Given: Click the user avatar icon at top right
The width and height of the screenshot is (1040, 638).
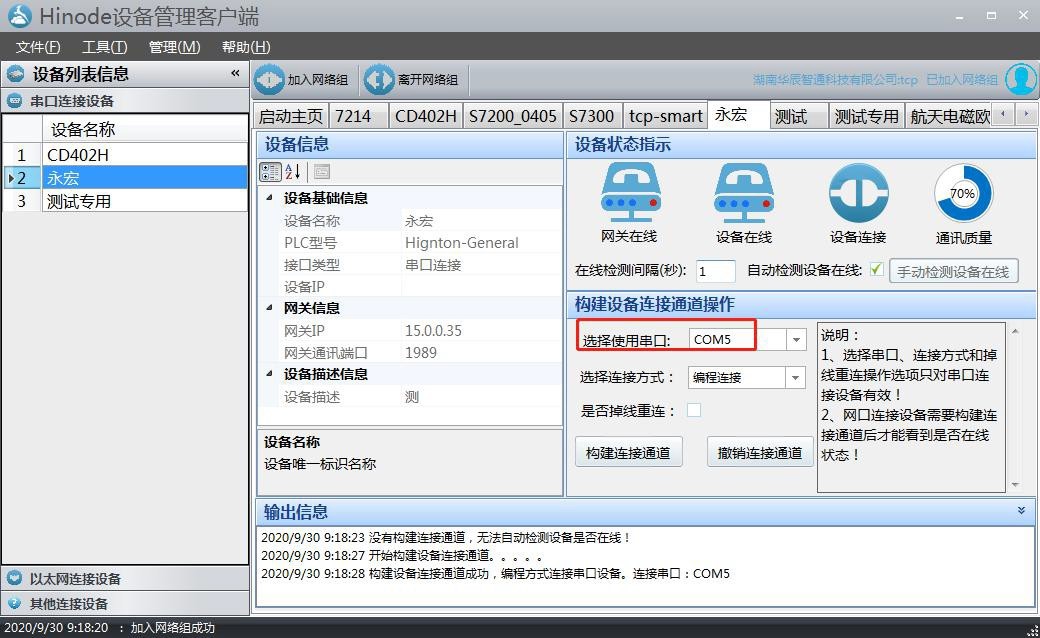Looking at the screenshot, I should pyautogui.click(x=1020, y=79).
